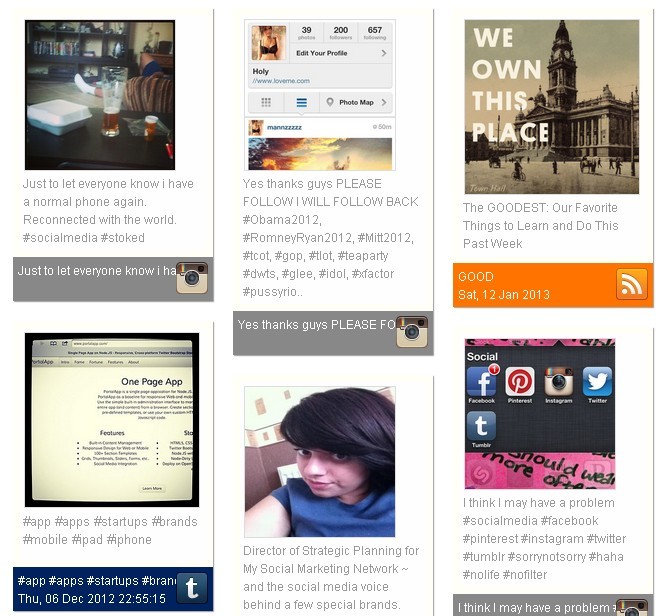Click the '#app #apps #startups #brands' caption
664x616 pixels.
pos(110,530)
